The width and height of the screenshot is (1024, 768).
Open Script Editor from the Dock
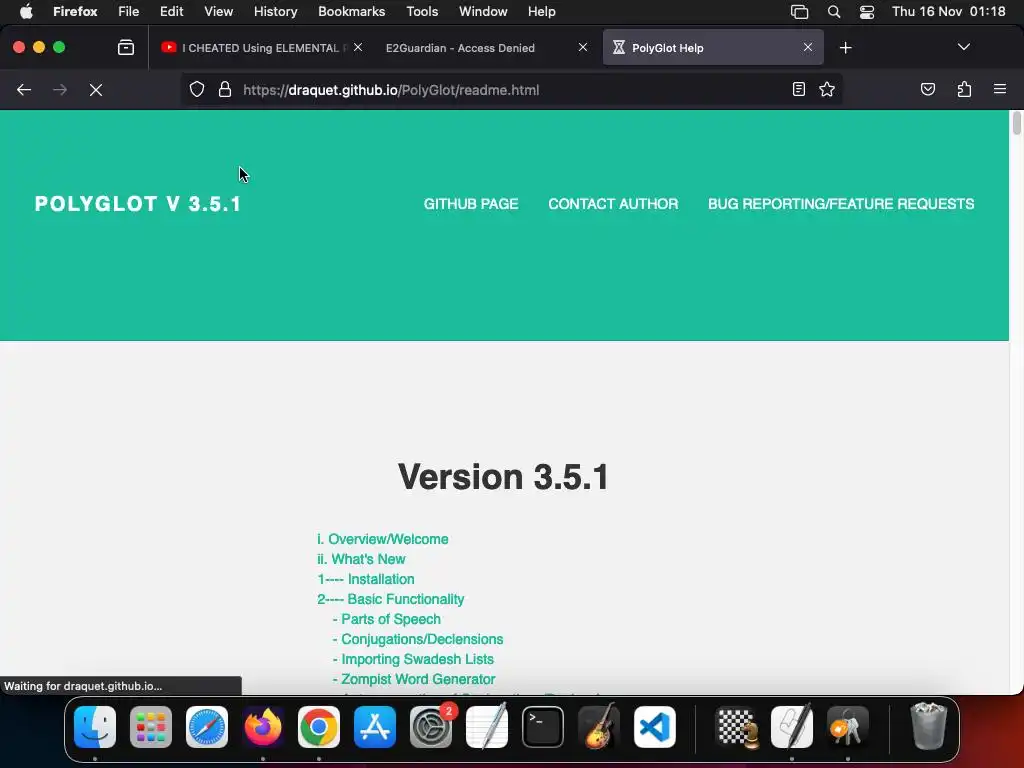792,727
